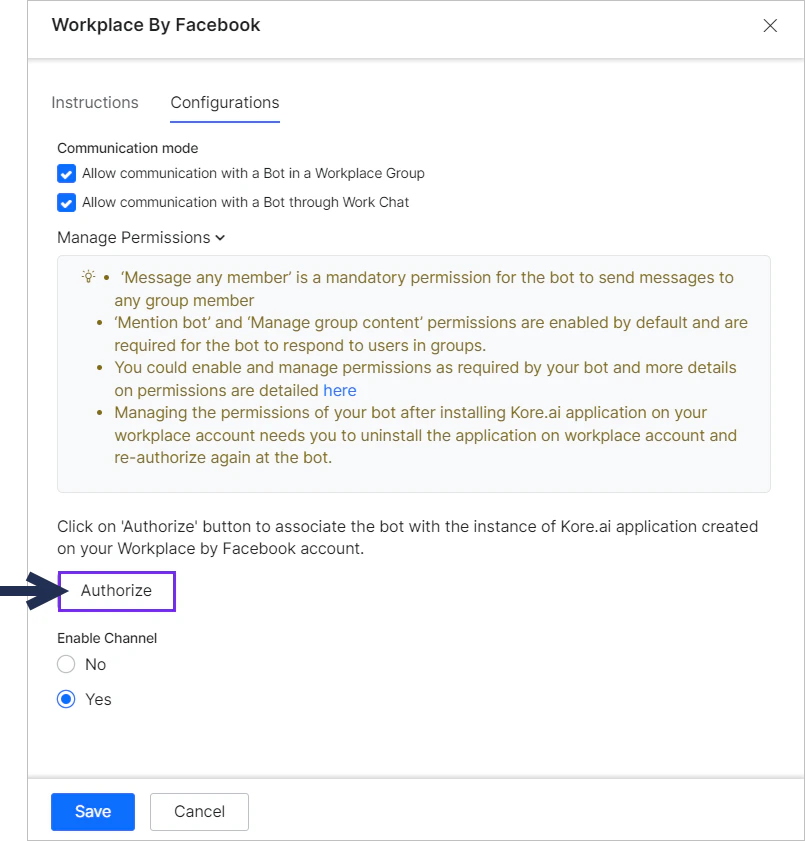The width and height of the screenshot is (805, 841).
Task: Close the Workplace By Facebook dialog
Action: (770, 25)
